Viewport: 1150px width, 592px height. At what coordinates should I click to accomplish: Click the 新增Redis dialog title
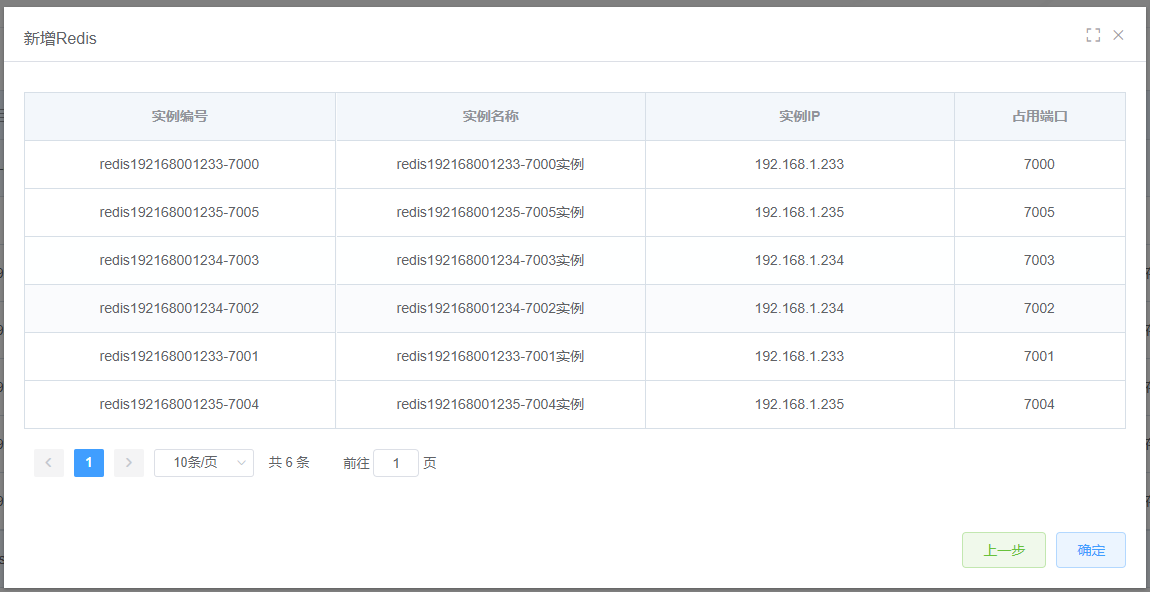[x=60, y=39]
